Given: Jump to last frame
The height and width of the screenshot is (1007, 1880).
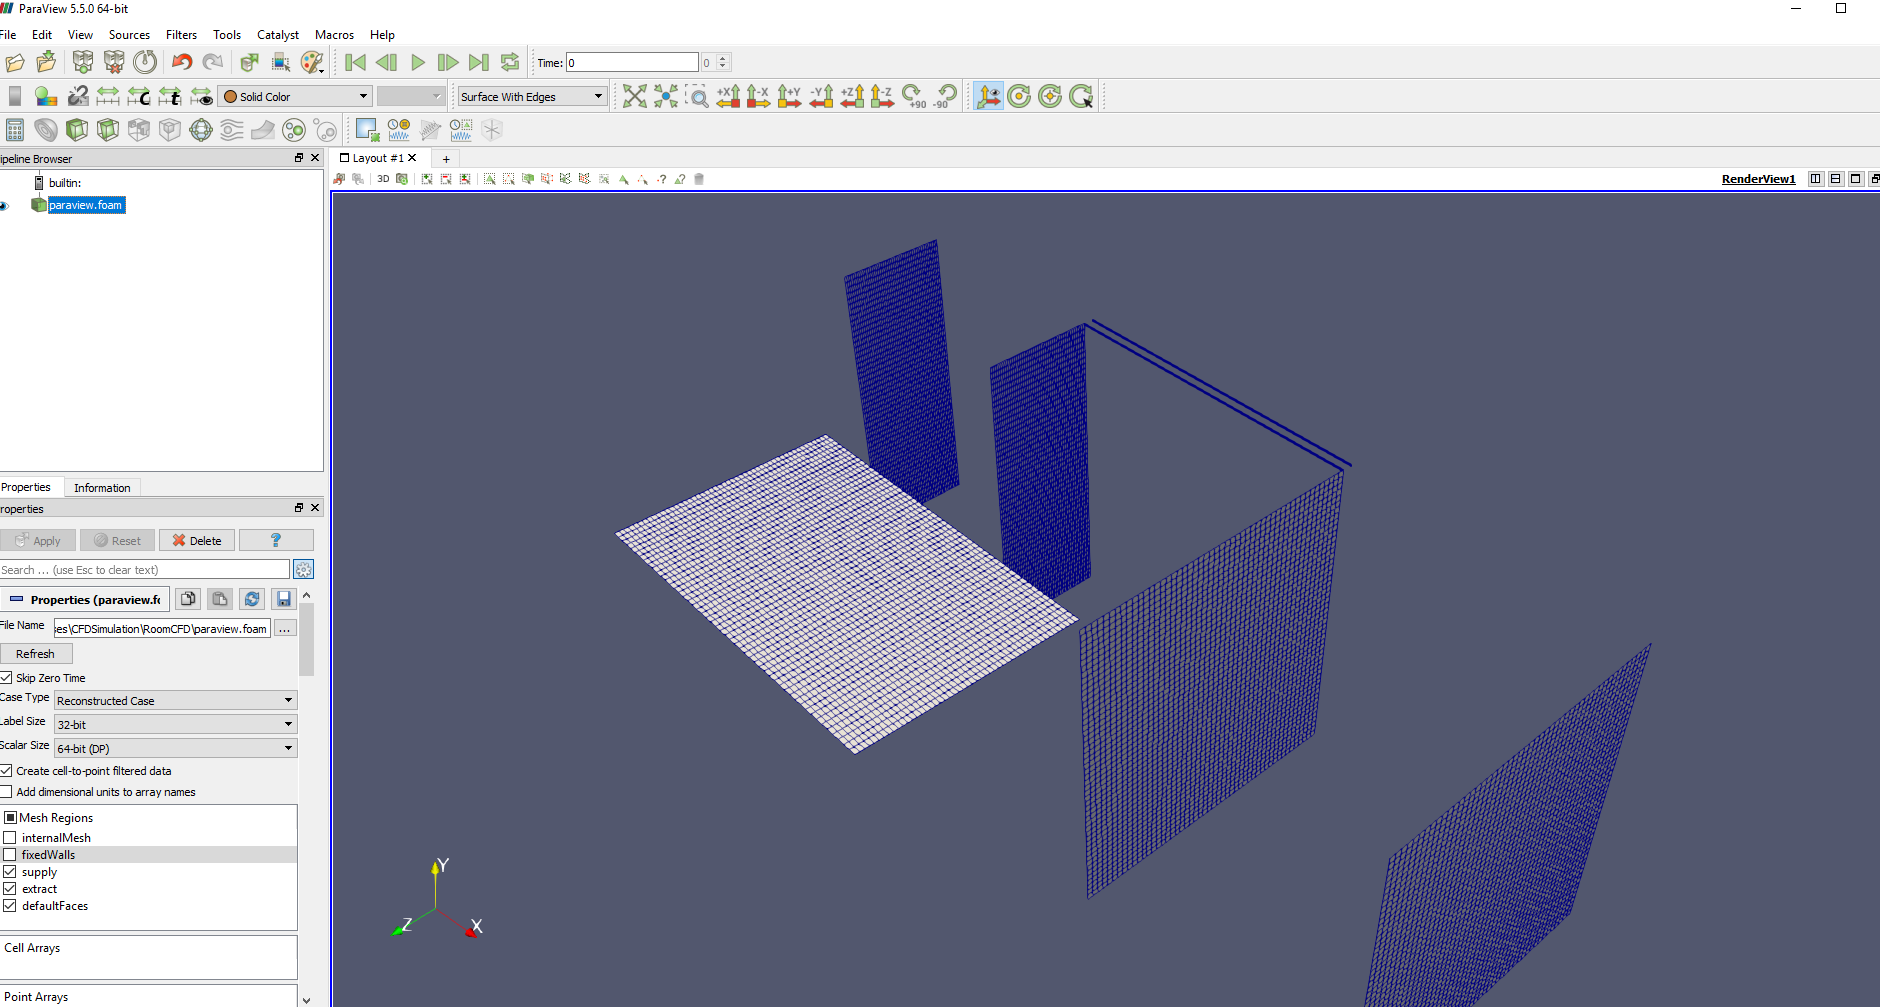Looking at the screenshot, I should pos(479,63).
